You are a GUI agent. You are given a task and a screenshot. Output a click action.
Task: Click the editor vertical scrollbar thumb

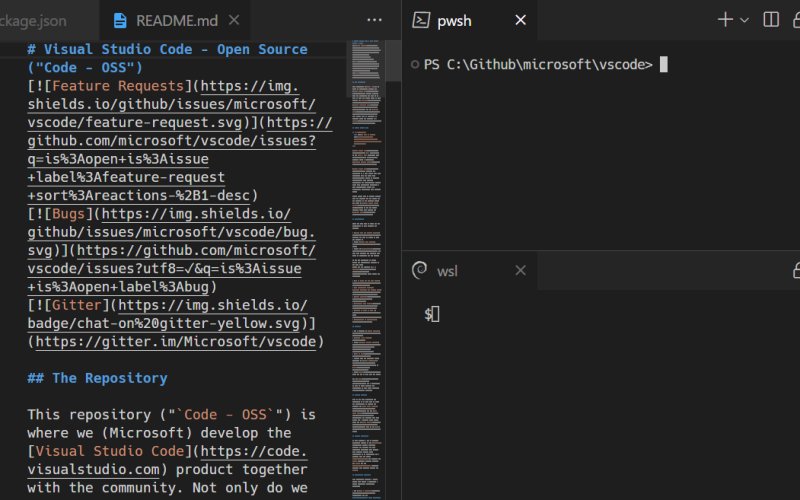click(x=393, y=61)
